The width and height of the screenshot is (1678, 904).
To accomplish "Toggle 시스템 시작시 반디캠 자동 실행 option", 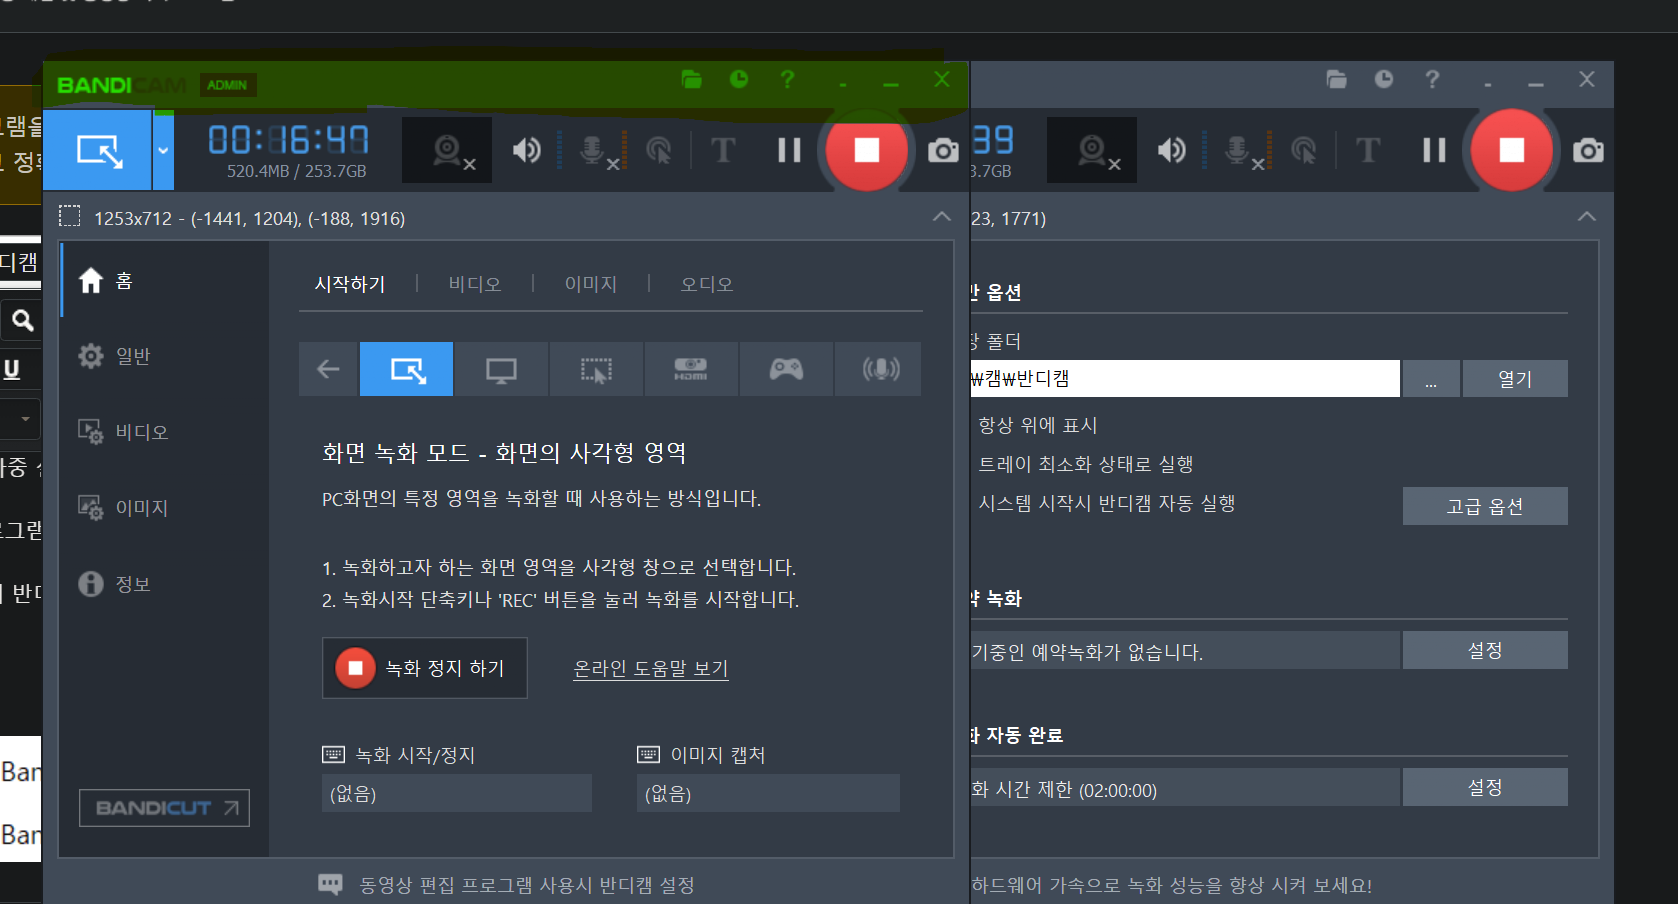I will pyautogui.click(x=1106, y=503).
